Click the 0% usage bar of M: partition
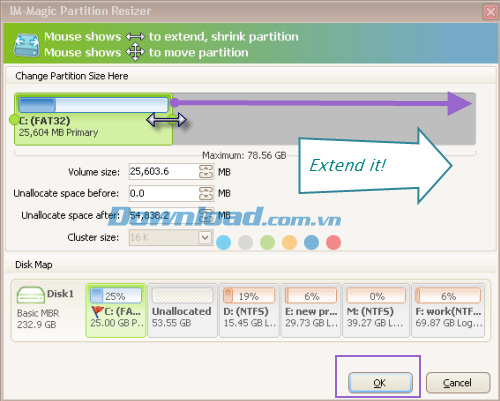500x401 pixels. click(x=376, y=296)
